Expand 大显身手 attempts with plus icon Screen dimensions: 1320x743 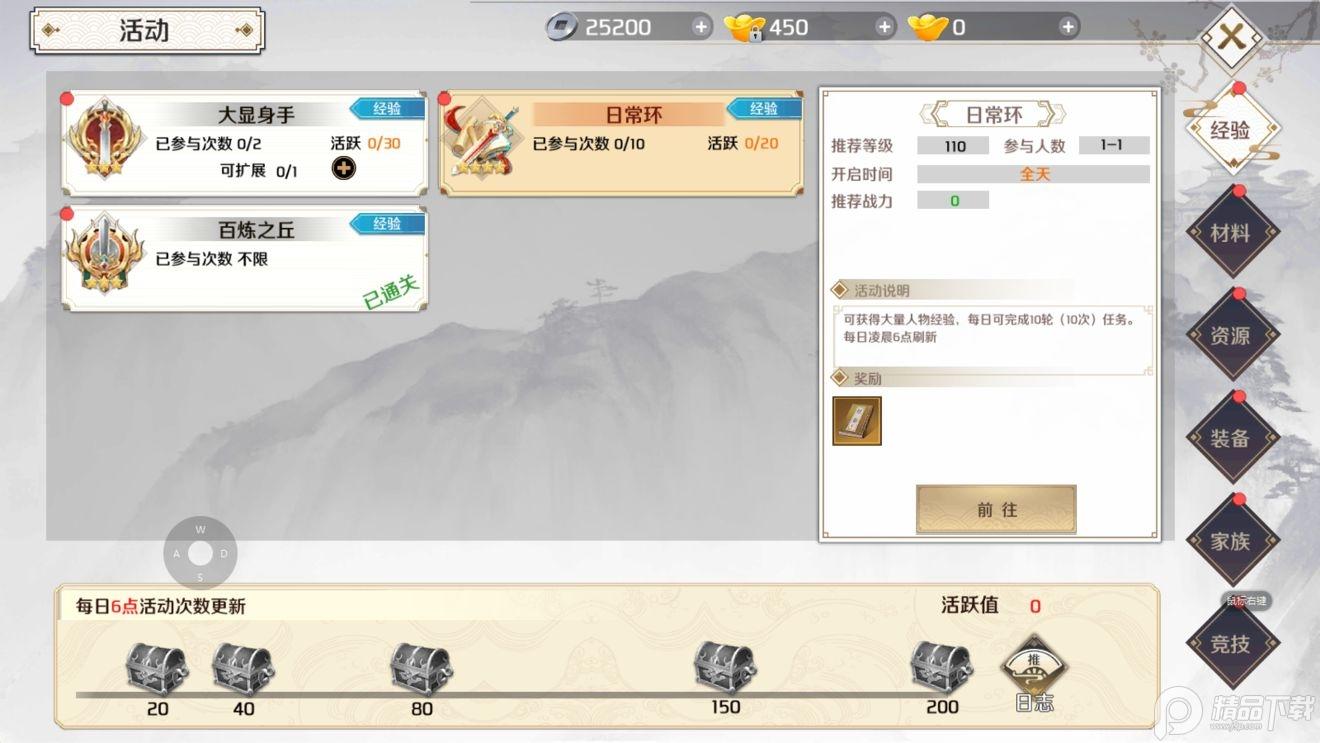[x=343, y=169]
